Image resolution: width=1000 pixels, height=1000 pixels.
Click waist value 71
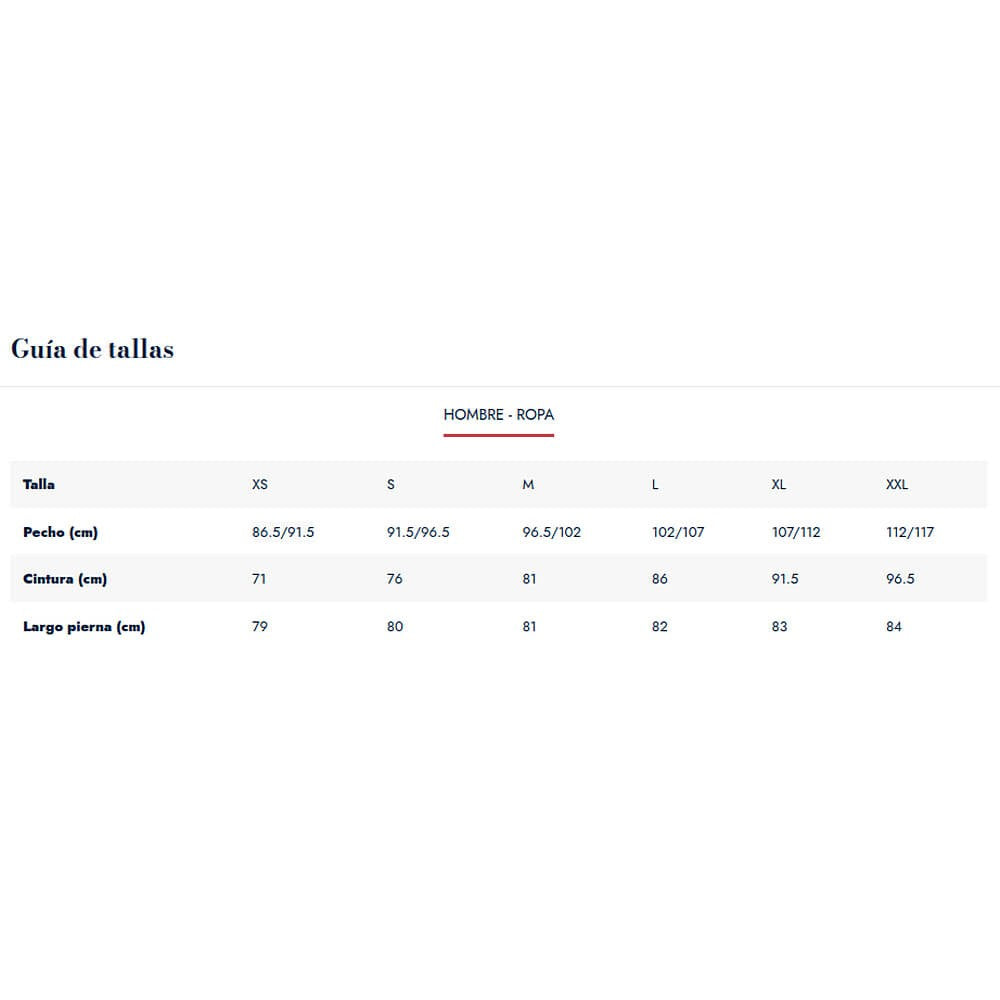click(260, 579)
